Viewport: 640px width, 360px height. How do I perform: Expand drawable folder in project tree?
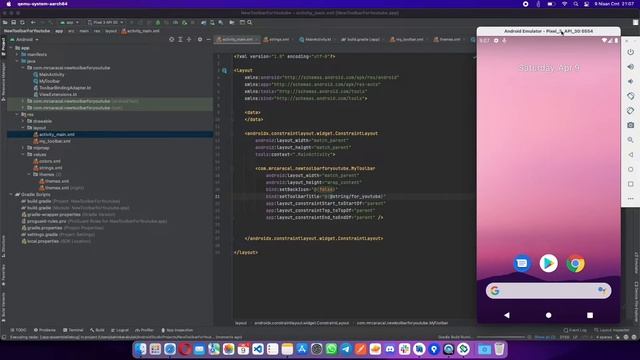coord(23,121)
